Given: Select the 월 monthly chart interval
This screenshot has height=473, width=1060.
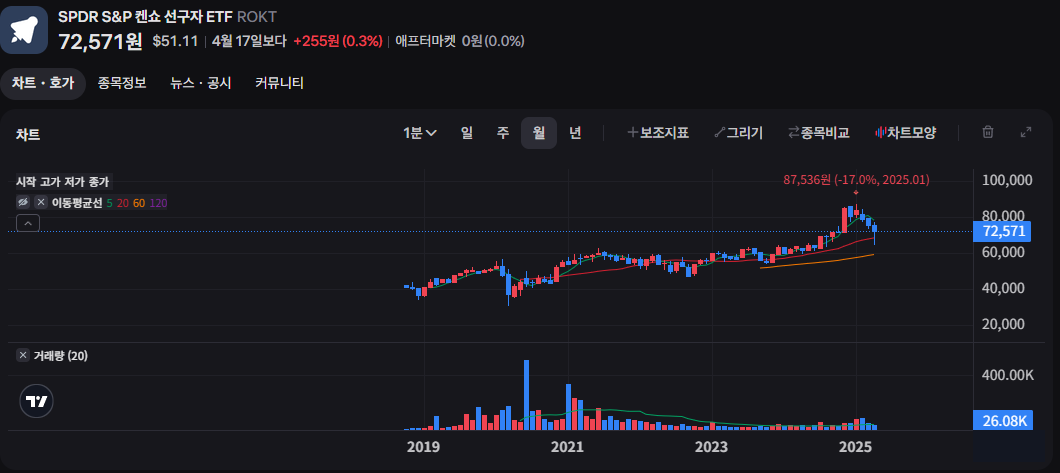Looking at the screenshot, I should pos(539,133).
